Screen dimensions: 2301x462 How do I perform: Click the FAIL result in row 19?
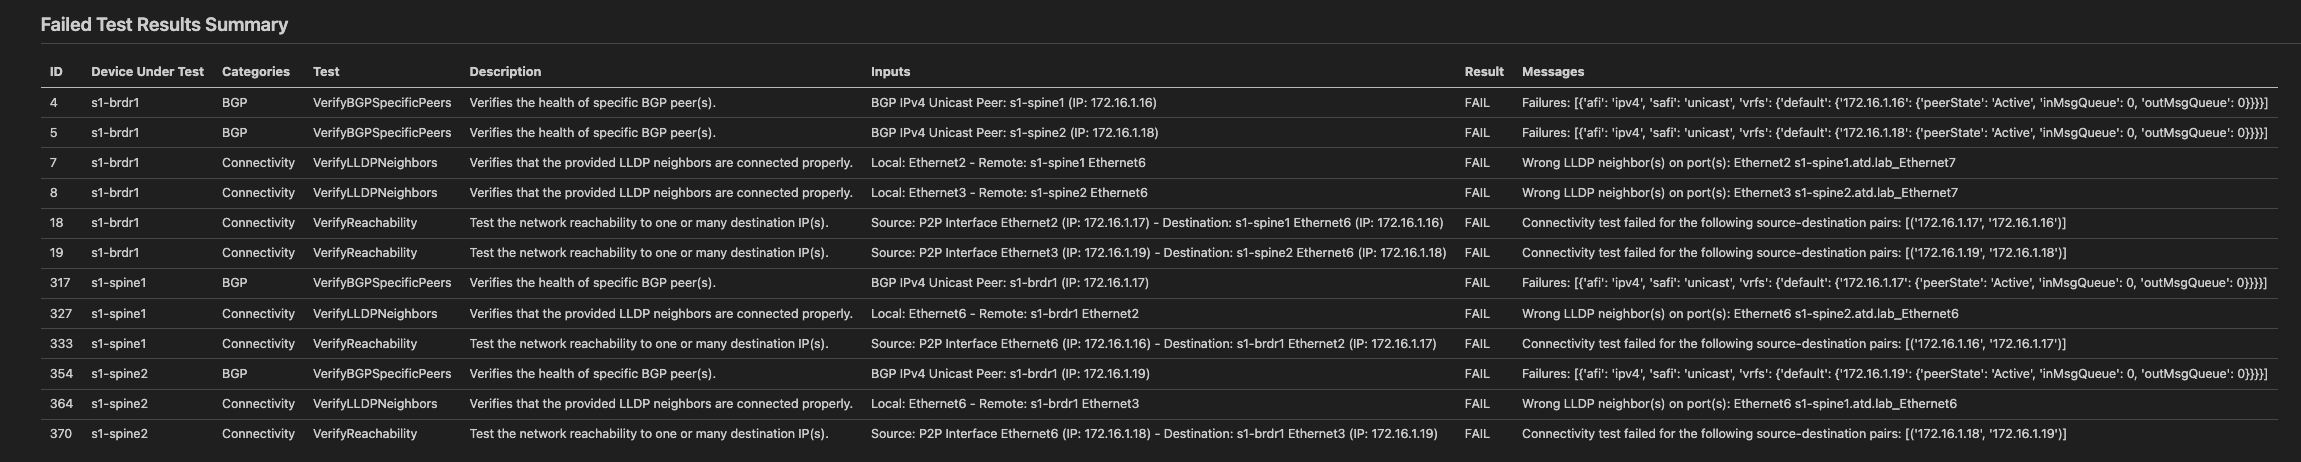click(1477, 253)
